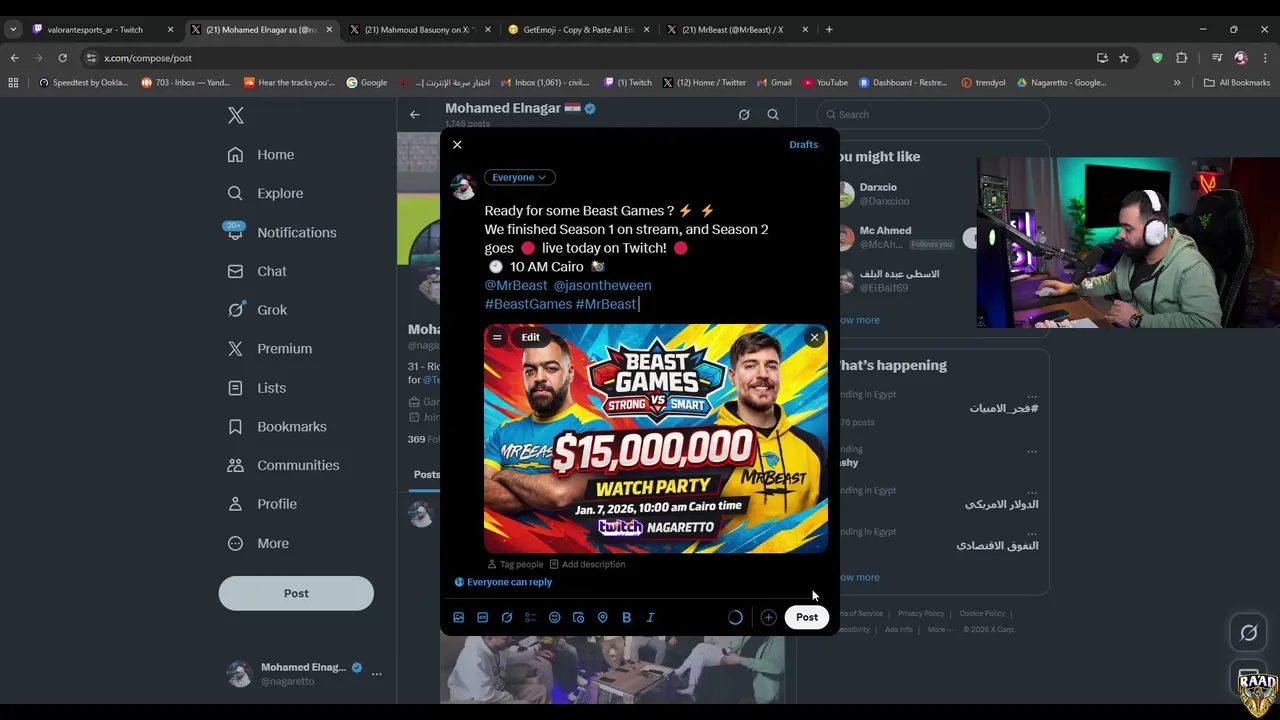Expand the Everyone audience dropdown
This screenshot has width=1280, height=720.
click(x=519, y=177)
